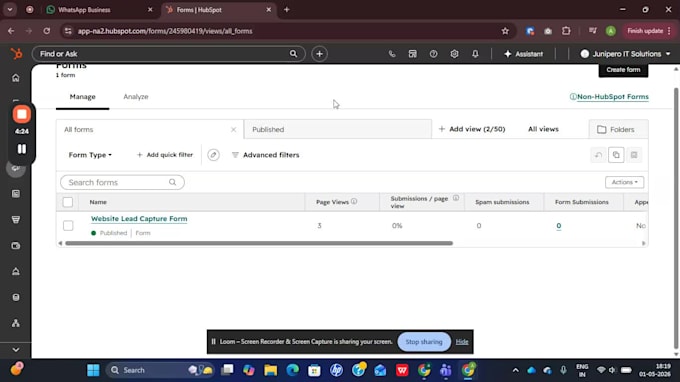The height and width of the screenshot is (382, 680).
Task: Open the sidebar data management database icon
Action: (16, 297)
